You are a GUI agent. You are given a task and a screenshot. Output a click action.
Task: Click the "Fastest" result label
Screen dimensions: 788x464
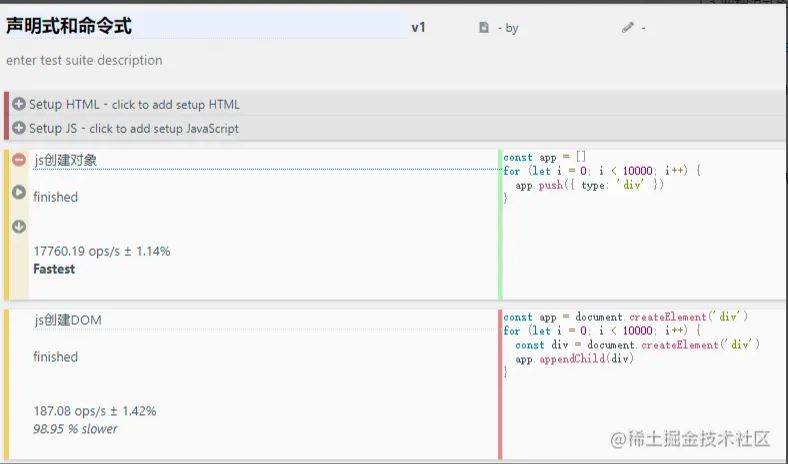[x=54, y=269]
